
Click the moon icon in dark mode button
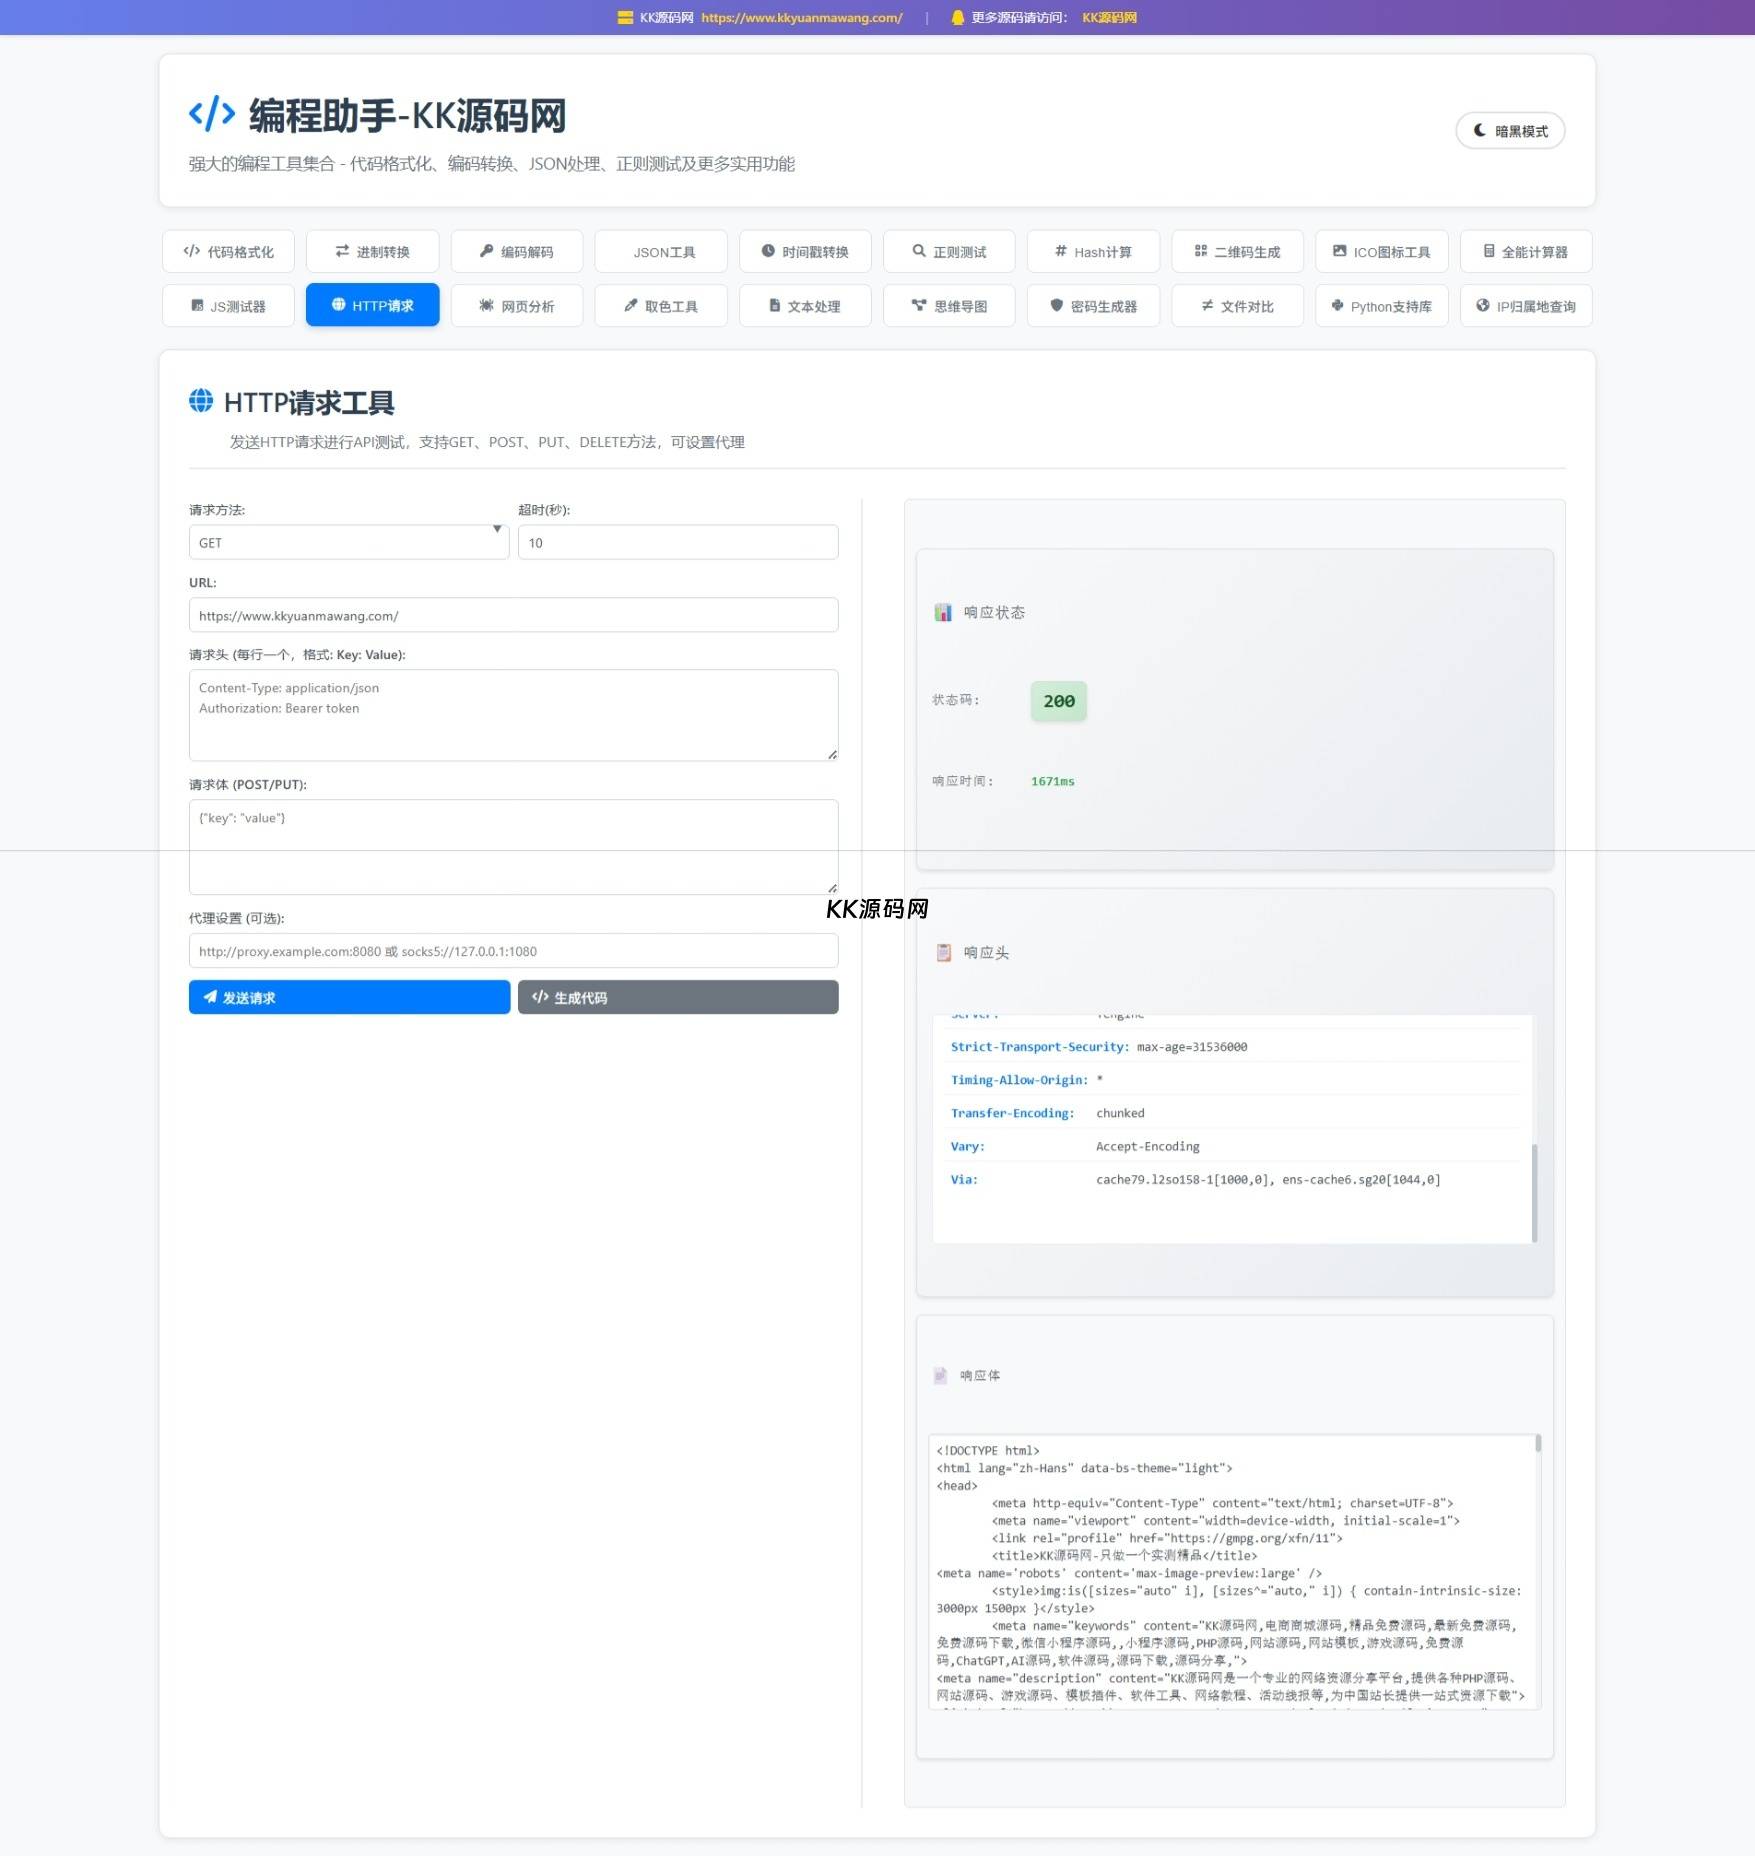pos(1480,130)
